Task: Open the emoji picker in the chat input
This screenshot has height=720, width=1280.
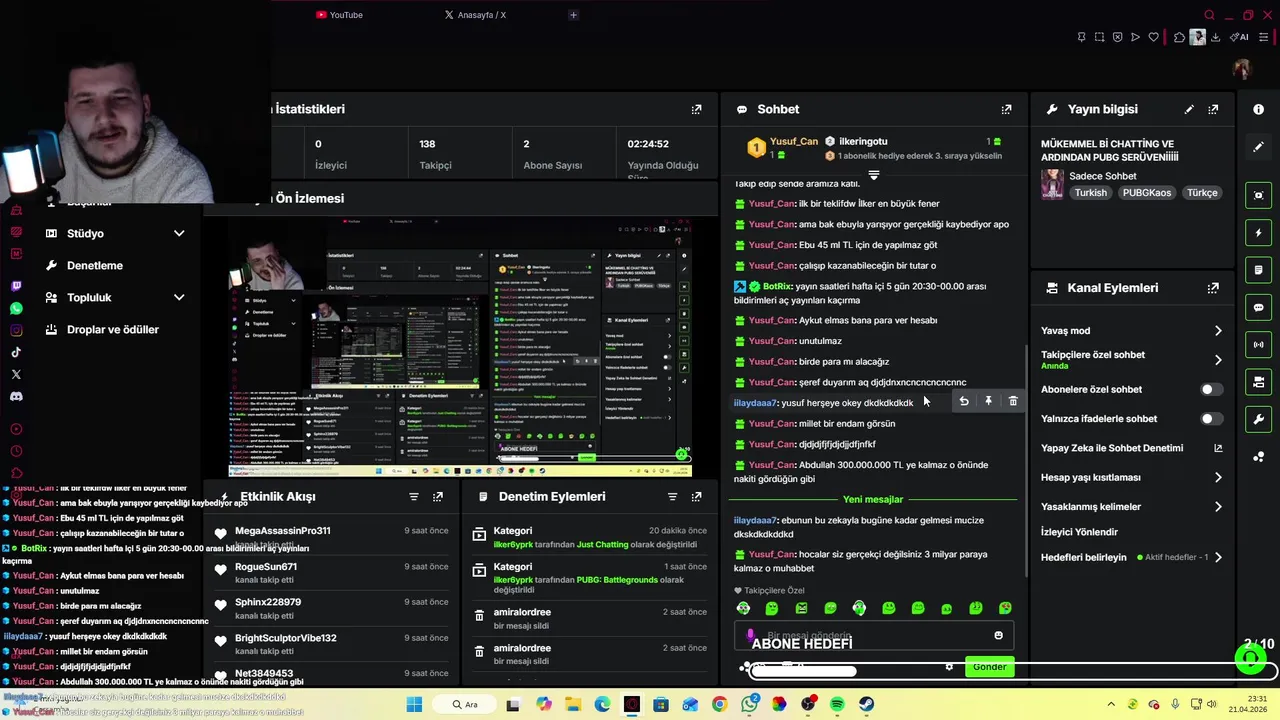Action: pyautogui.click(x=998, y=636)
